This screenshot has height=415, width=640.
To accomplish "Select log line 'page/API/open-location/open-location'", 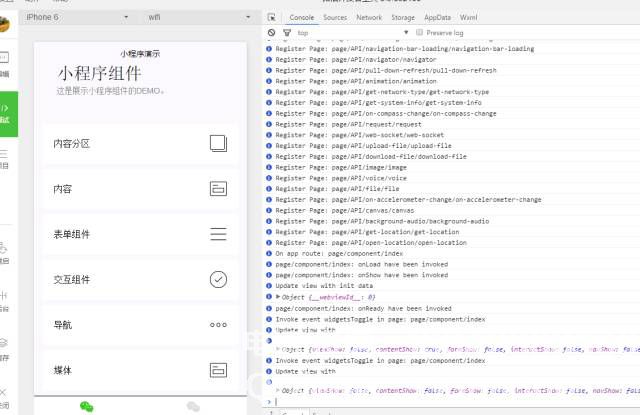I will click(x=371, y=242).
